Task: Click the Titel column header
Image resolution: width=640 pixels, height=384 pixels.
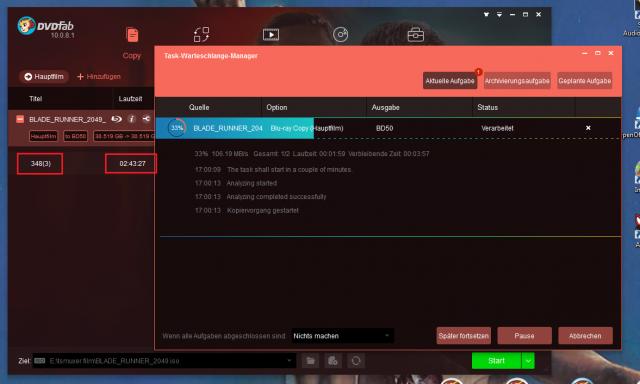Action: pyautogui.click(x=36, y=99)
